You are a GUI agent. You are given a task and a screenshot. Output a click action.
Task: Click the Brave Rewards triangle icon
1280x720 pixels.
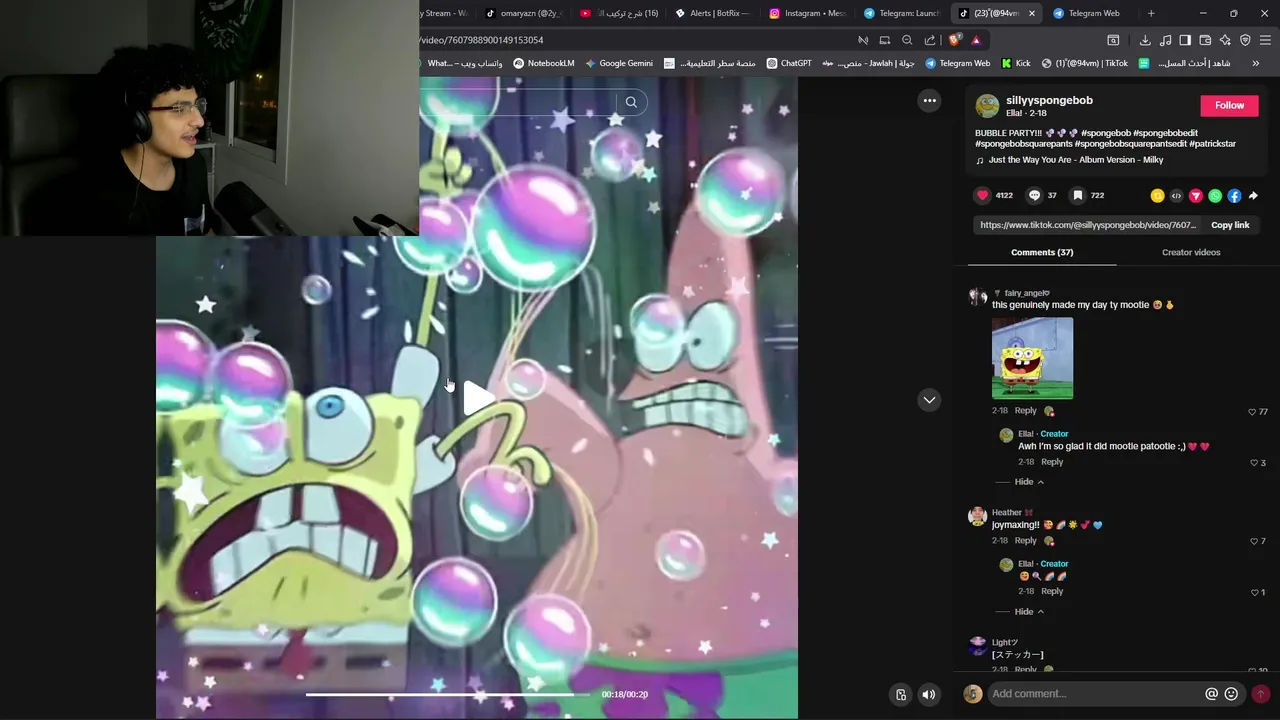[x=976, y=40]
